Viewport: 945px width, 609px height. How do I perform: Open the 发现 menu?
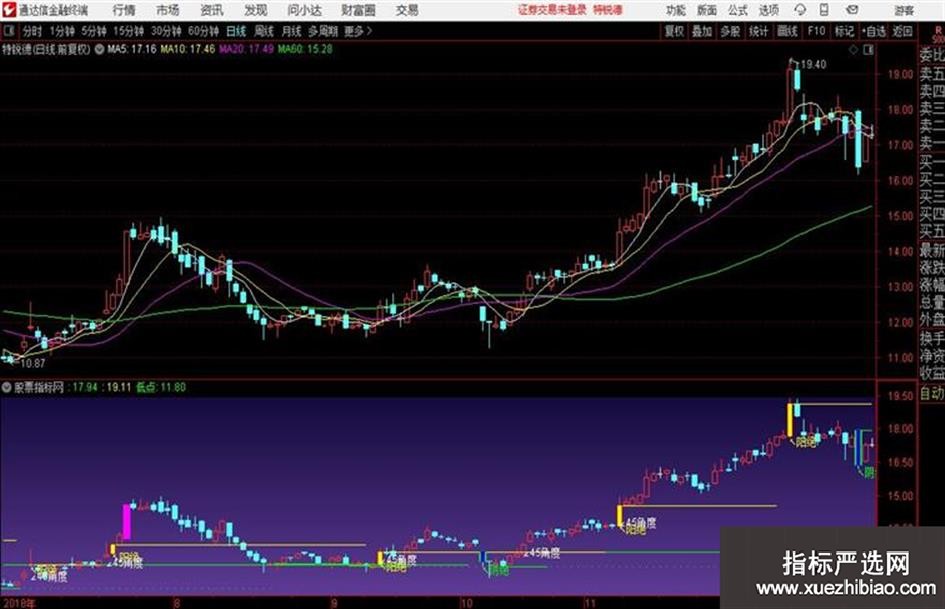(x=256, y=10)
